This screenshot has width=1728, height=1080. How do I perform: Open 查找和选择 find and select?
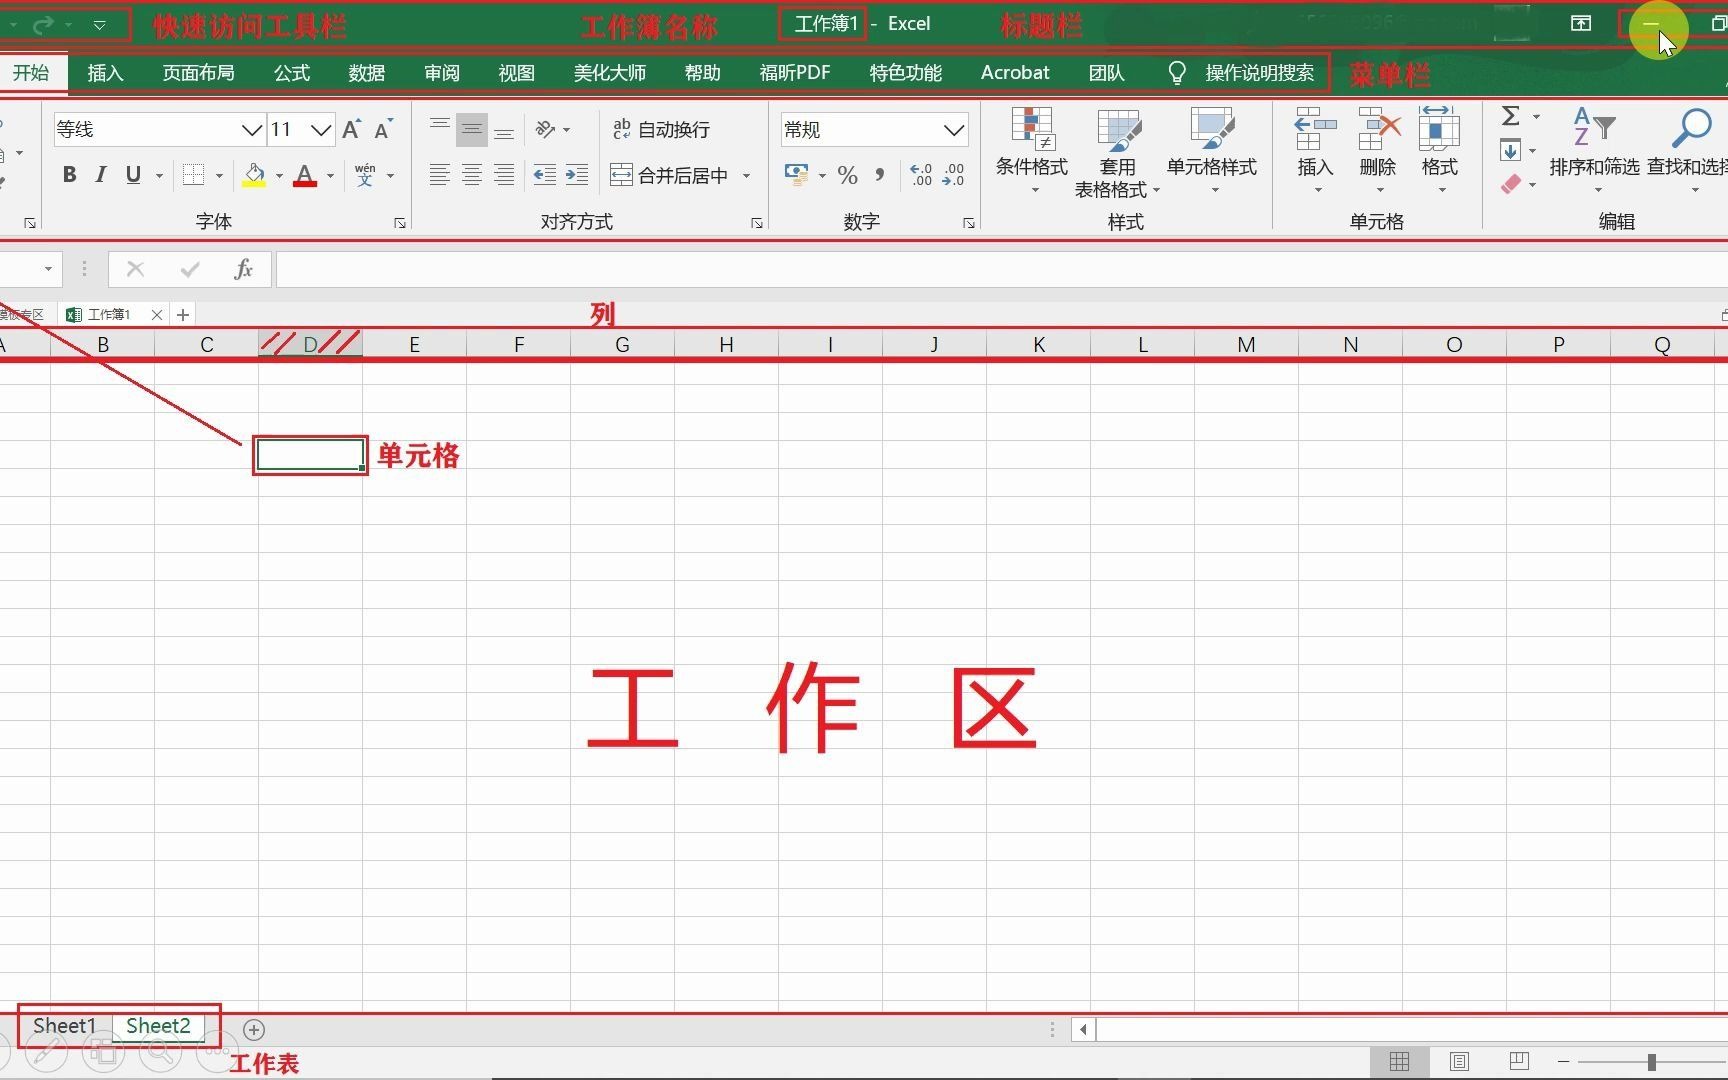[x=1688, y=150]
